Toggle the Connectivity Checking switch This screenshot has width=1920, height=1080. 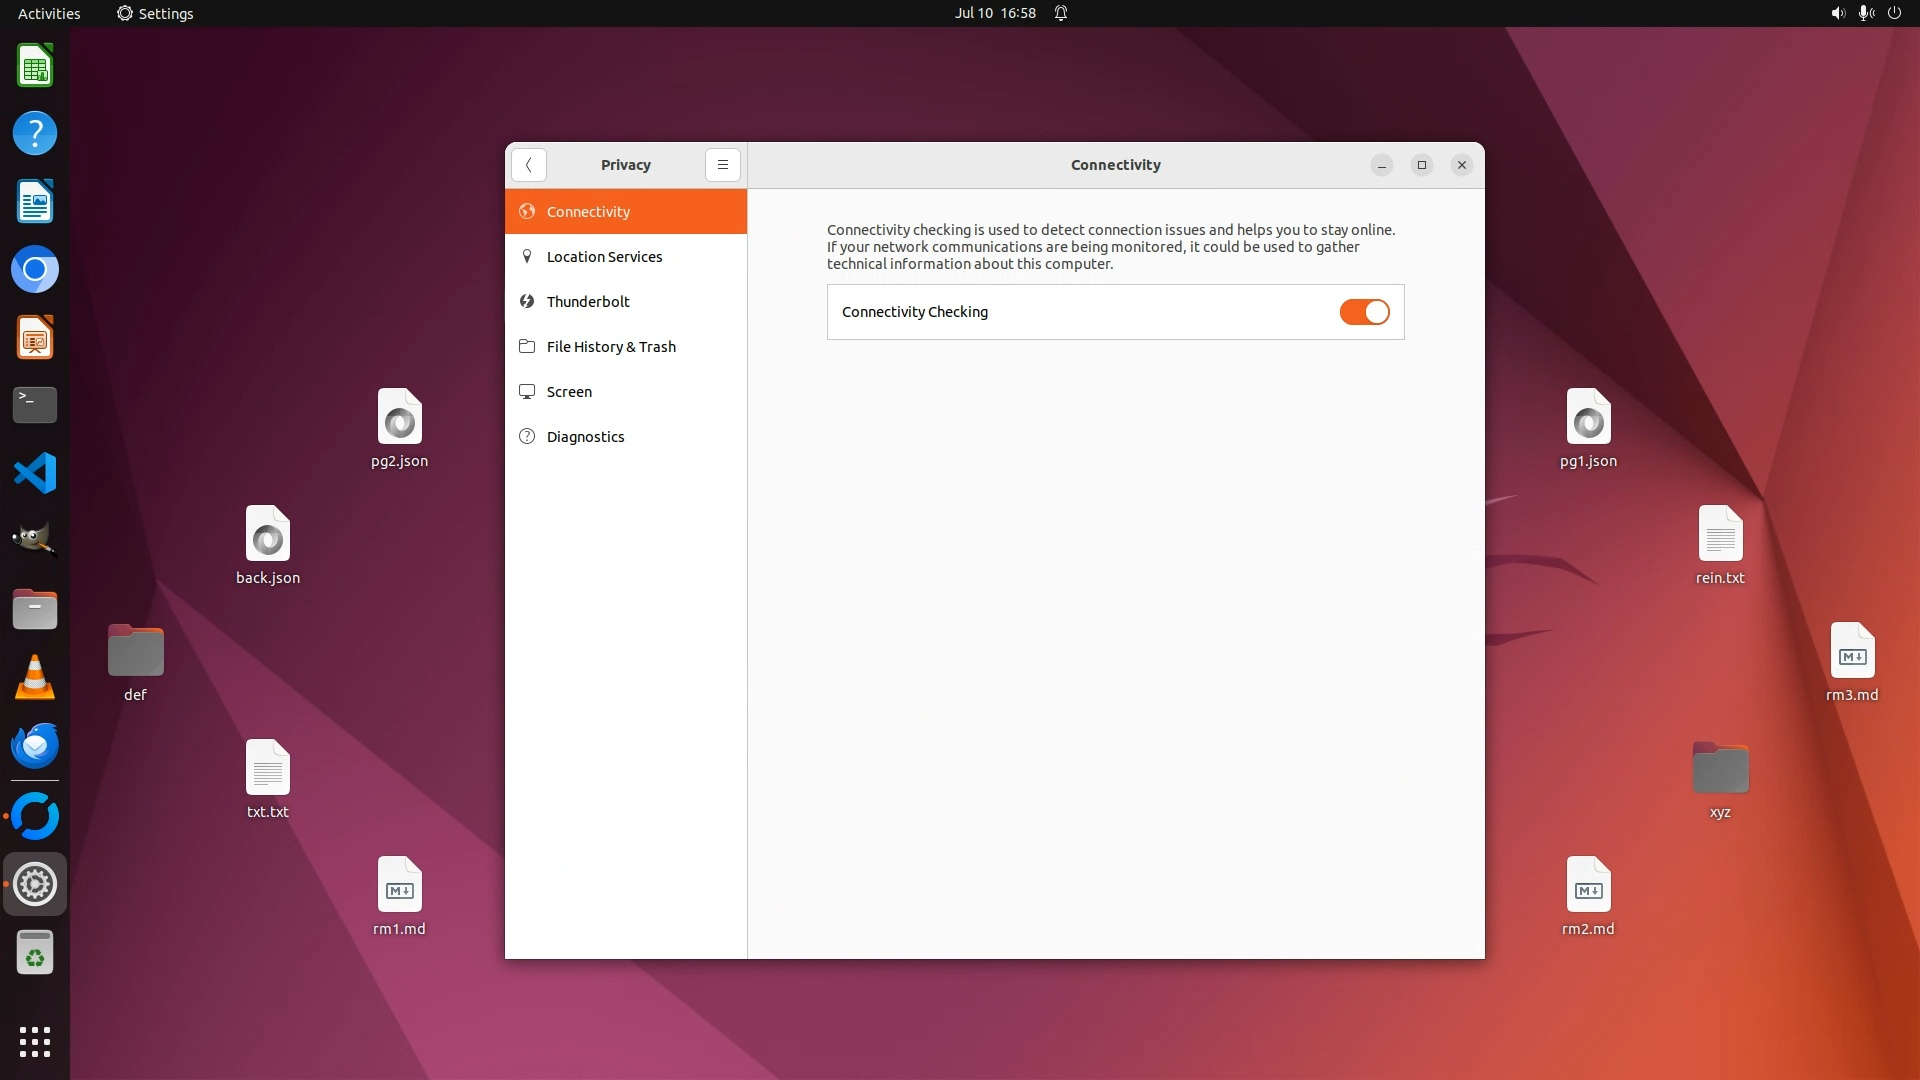pos(1364,312)
